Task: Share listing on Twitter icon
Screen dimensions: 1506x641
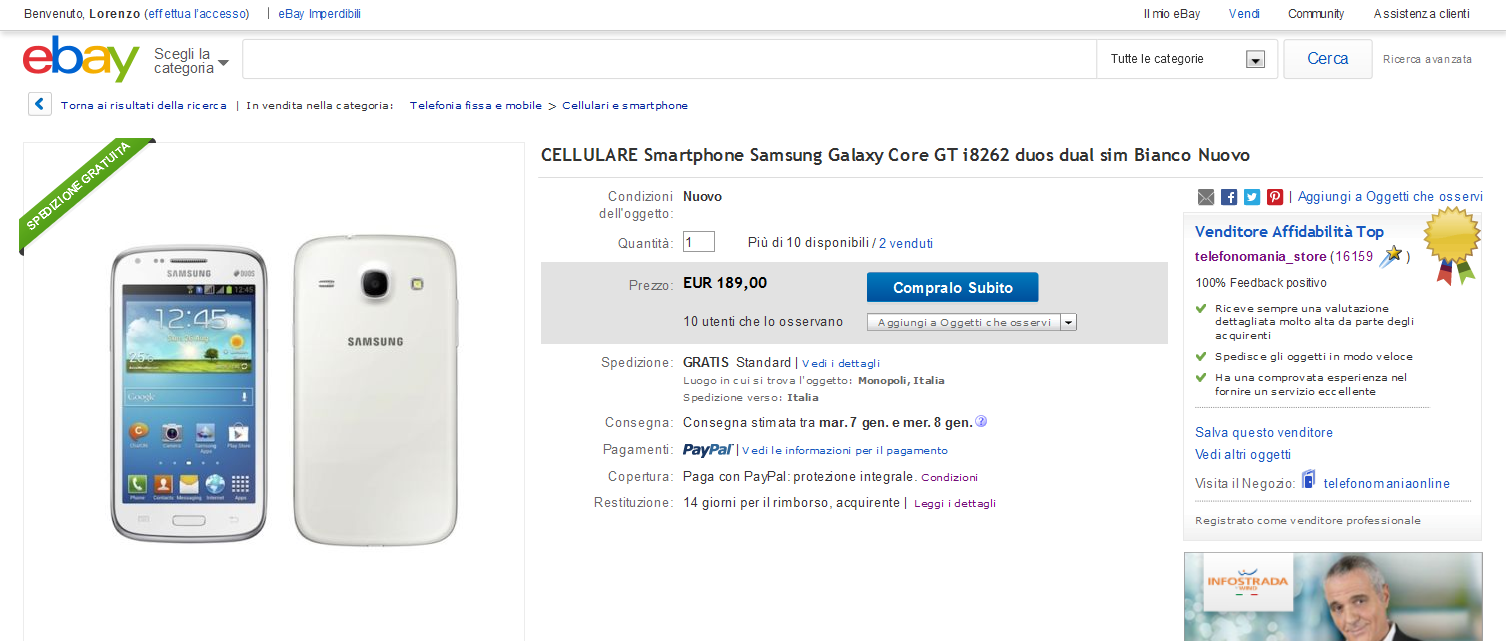Action: tap(1252, 197)
